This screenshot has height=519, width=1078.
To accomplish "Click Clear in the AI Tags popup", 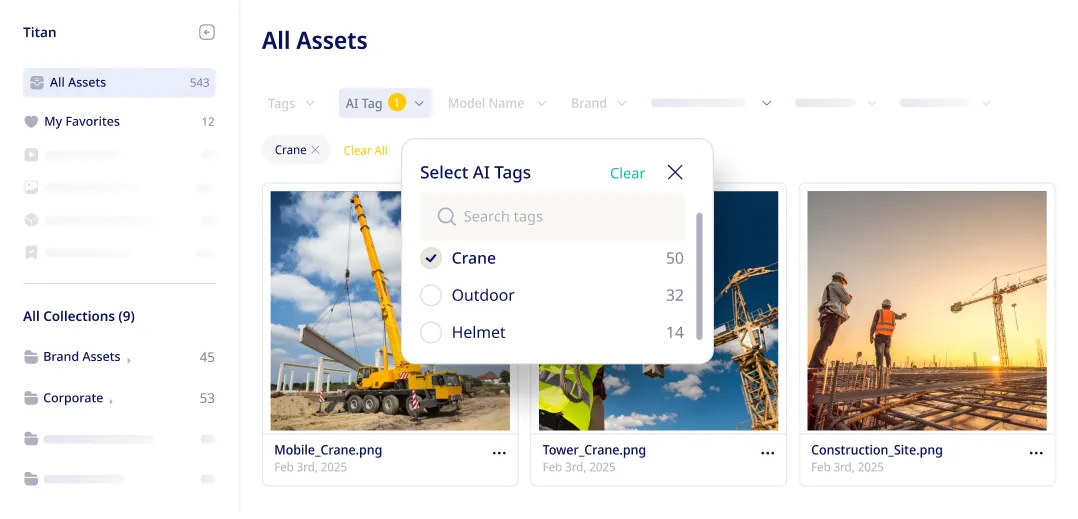I will [627, 173].
